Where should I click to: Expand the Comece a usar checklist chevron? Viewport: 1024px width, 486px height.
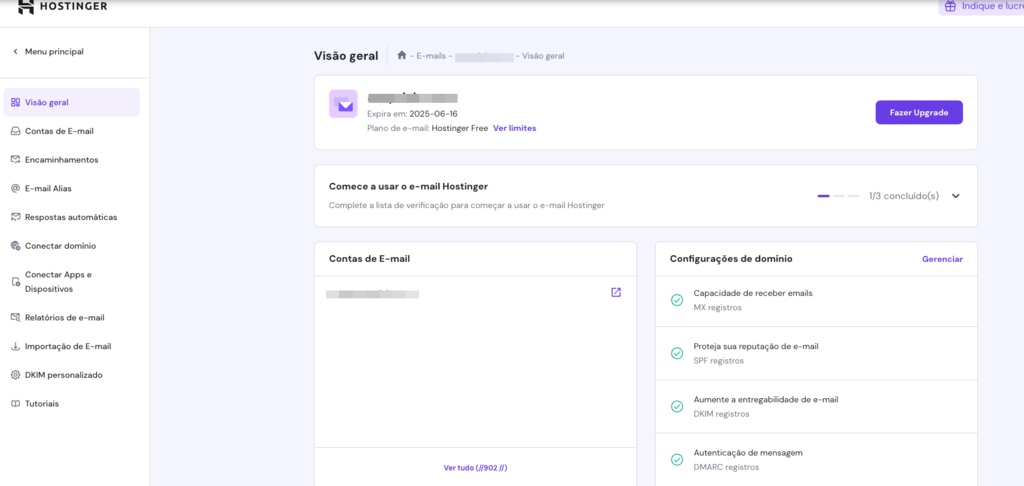(x=956, y=196)
